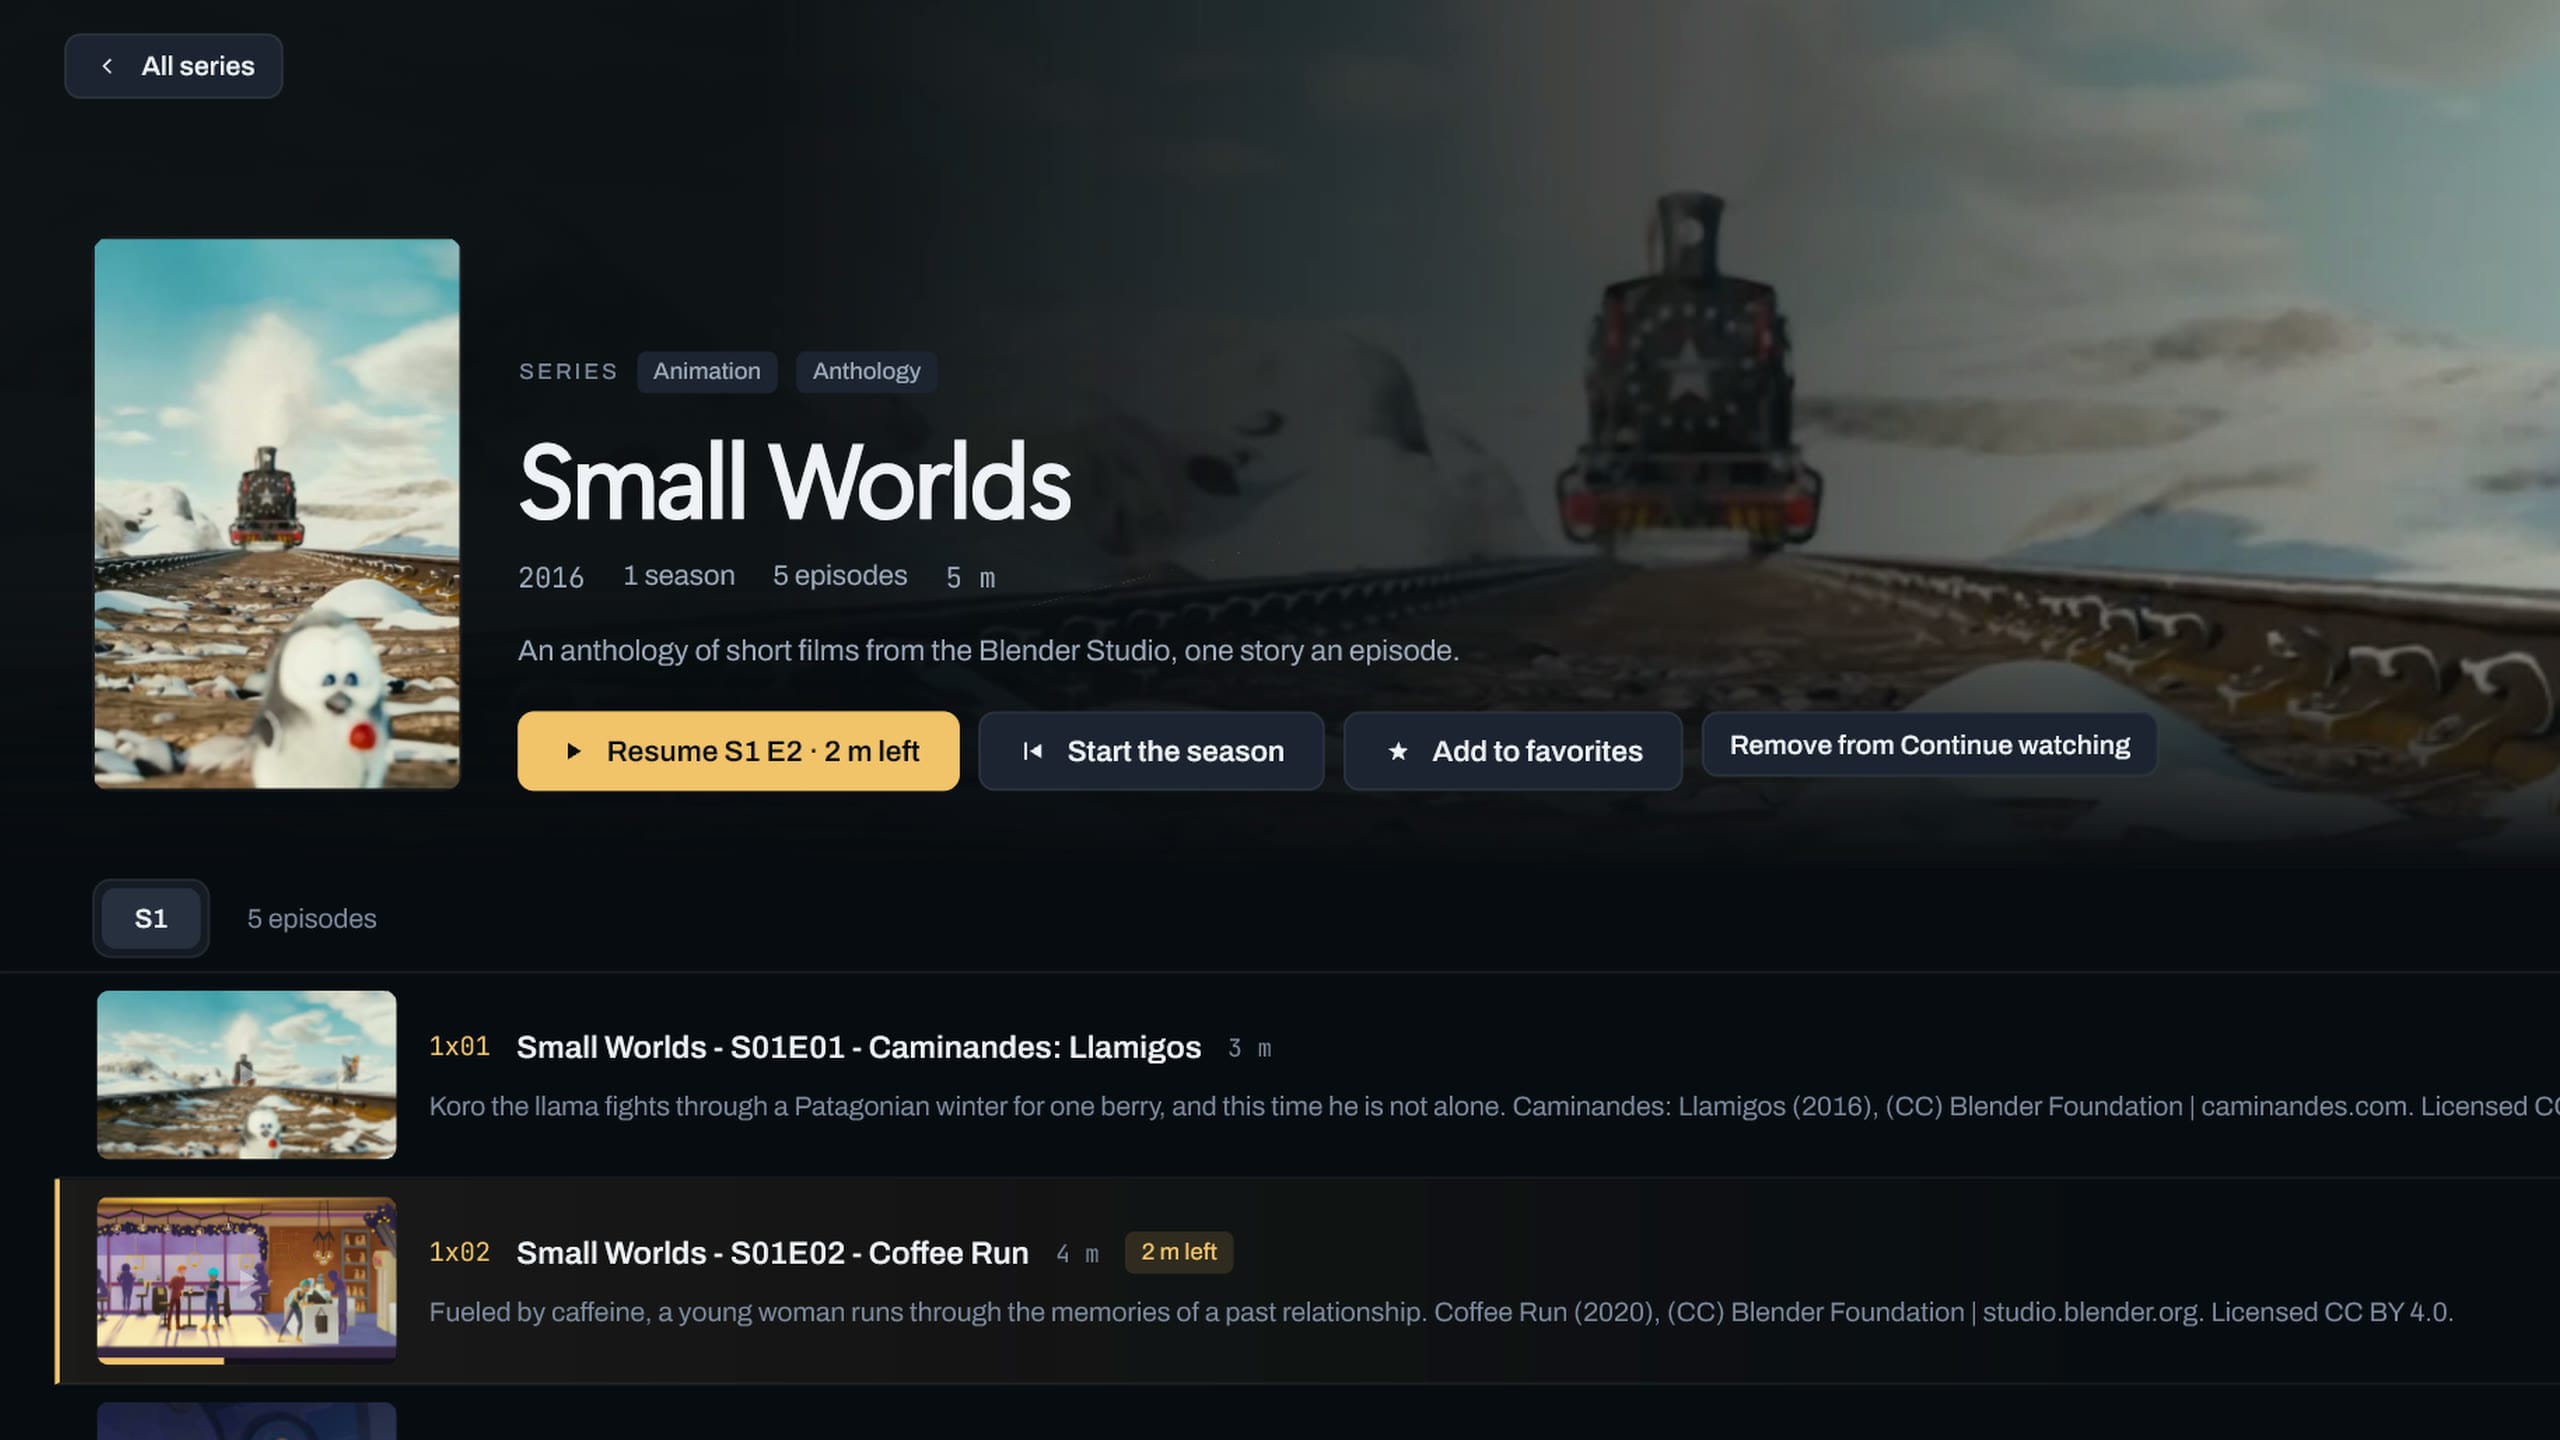This screenshot has width=2560, height=1440.
Task: Resume S1 E2 with 2 m left
Action: click(738, 751)
